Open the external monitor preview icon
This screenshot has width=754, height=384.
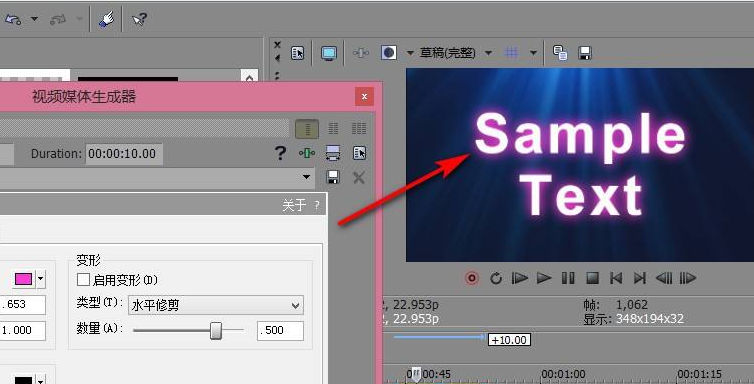(x=329, y=53)
